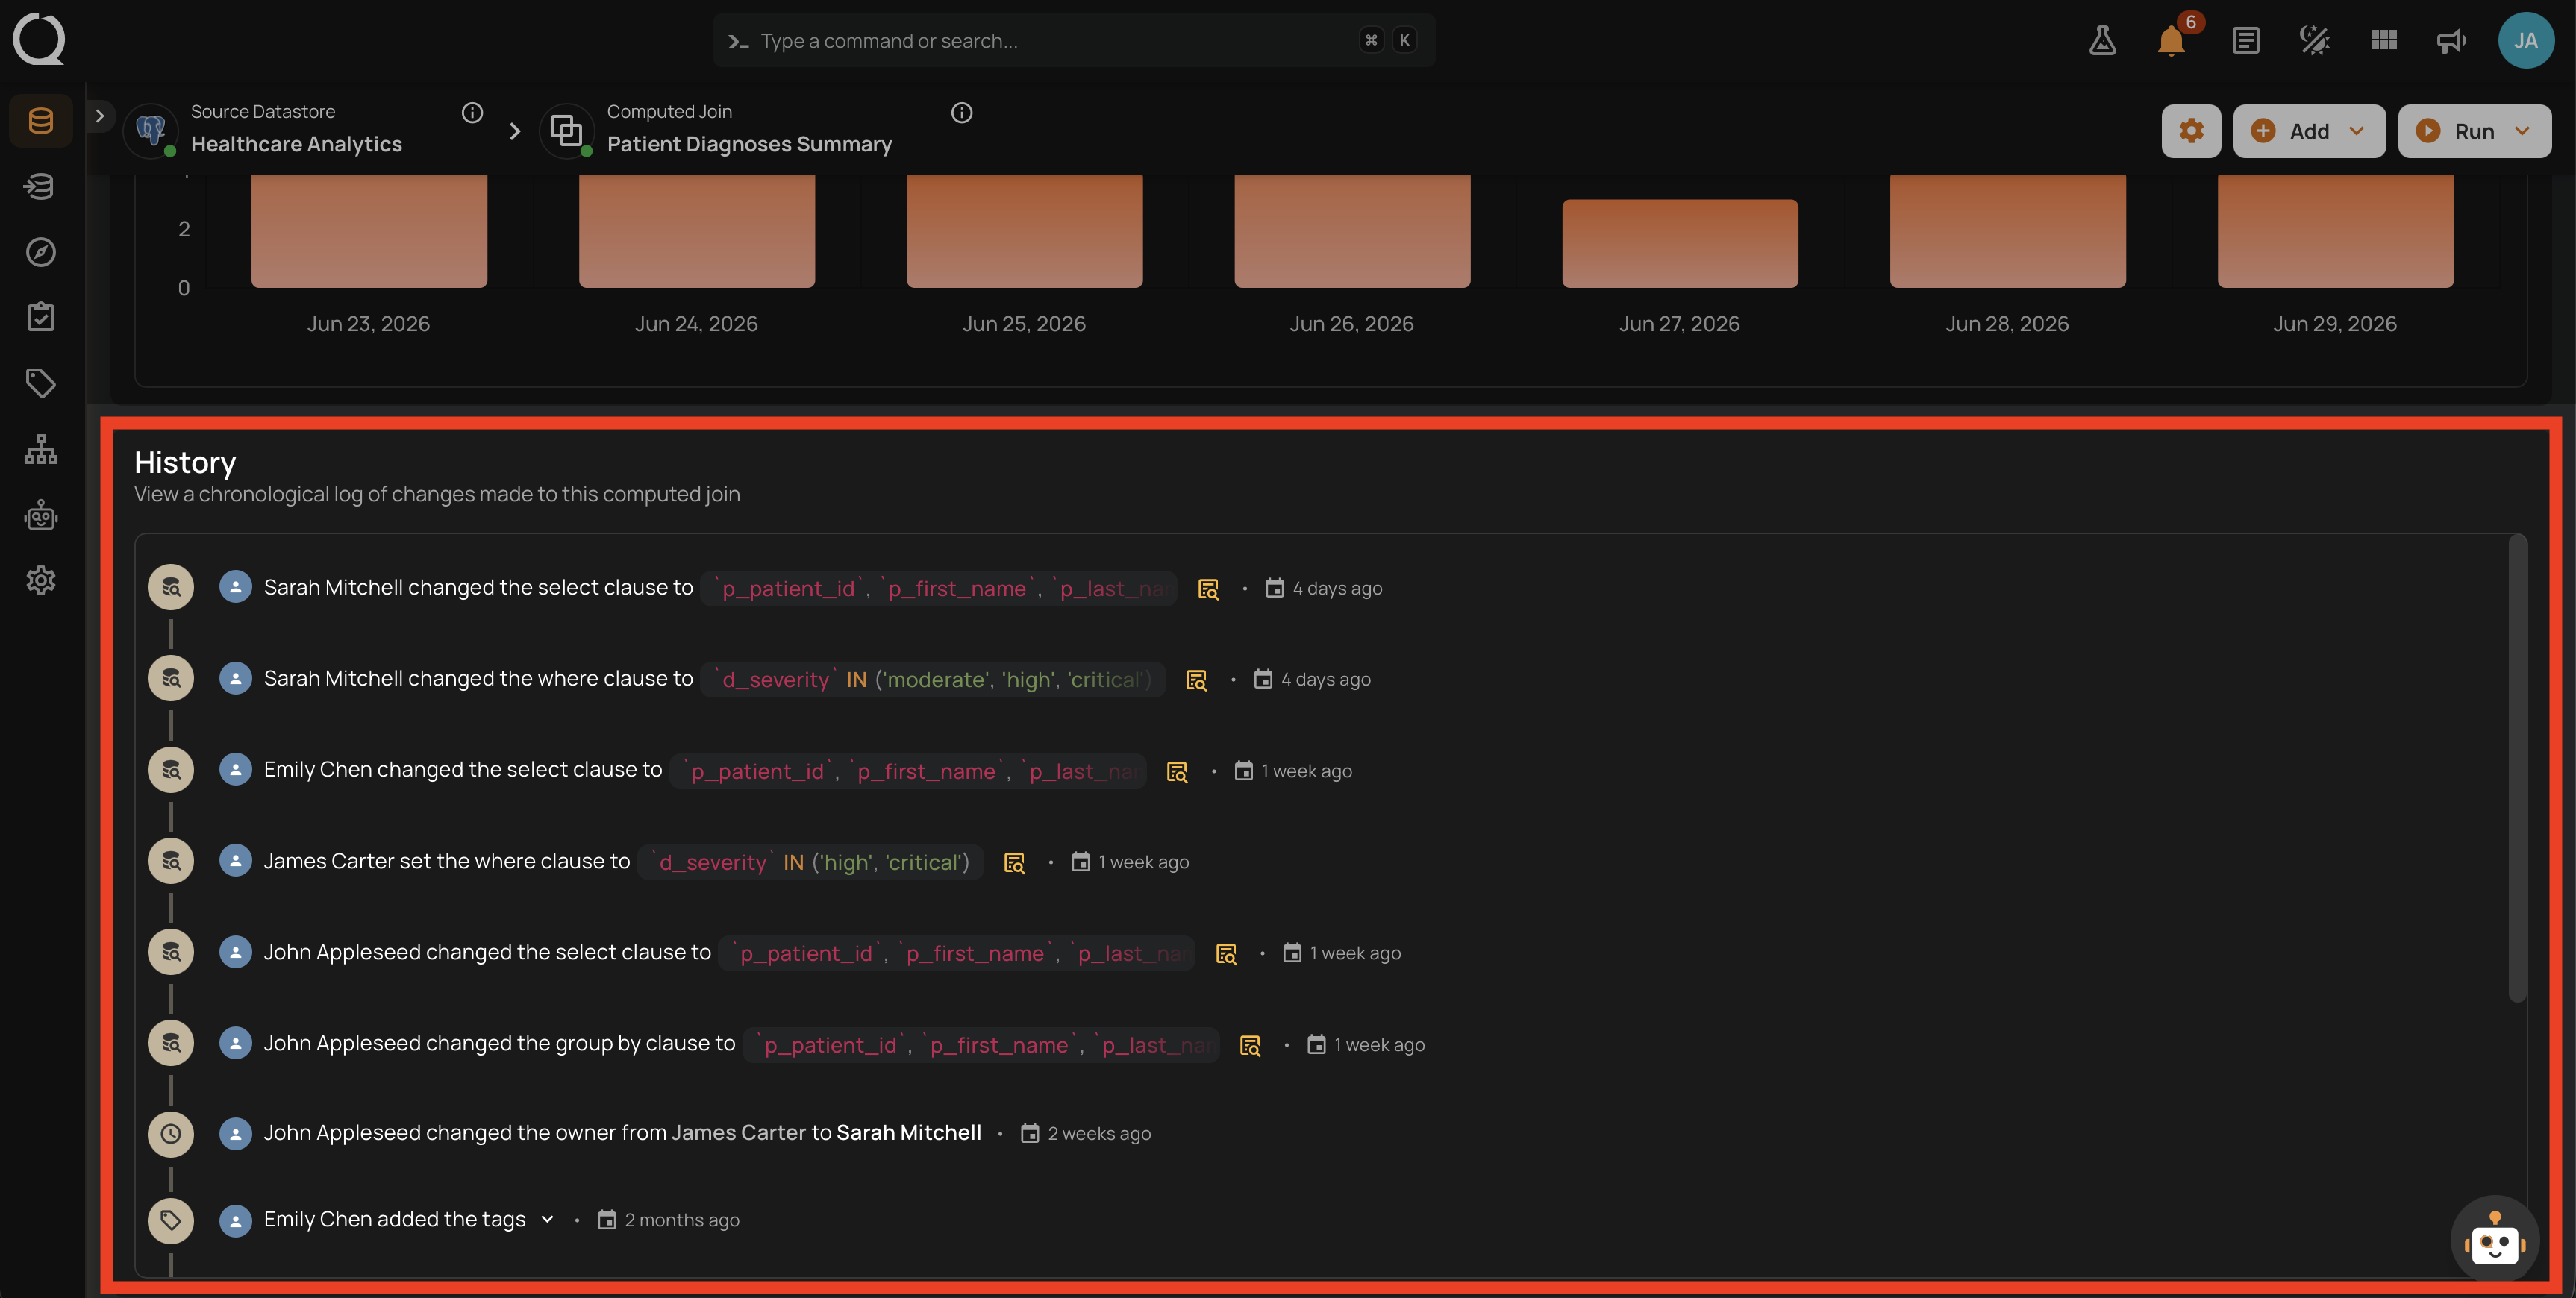Screen dimensions: 2576x1298
Task: Click the "2 weeks ago" timestamp
Action: [x=1098, y=1134]
